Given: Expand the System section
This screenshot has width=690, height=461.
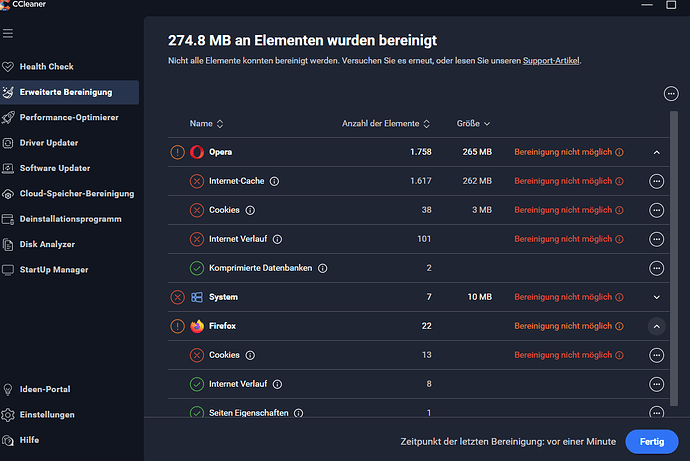Looking at the screenshot, I should [656, 297].
